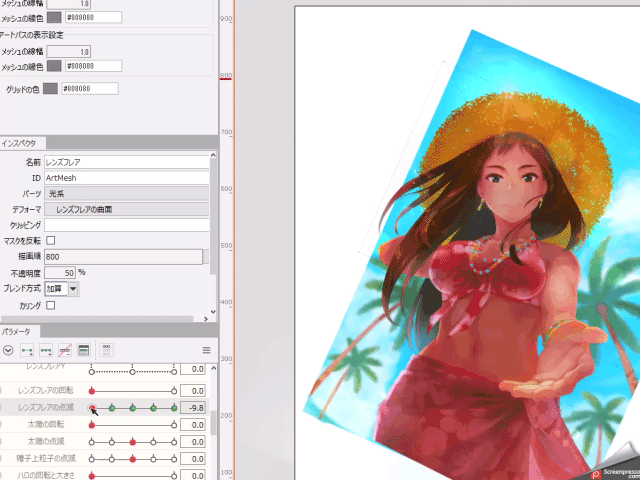Click the 描画順 field with value 800

pos(123,257)
